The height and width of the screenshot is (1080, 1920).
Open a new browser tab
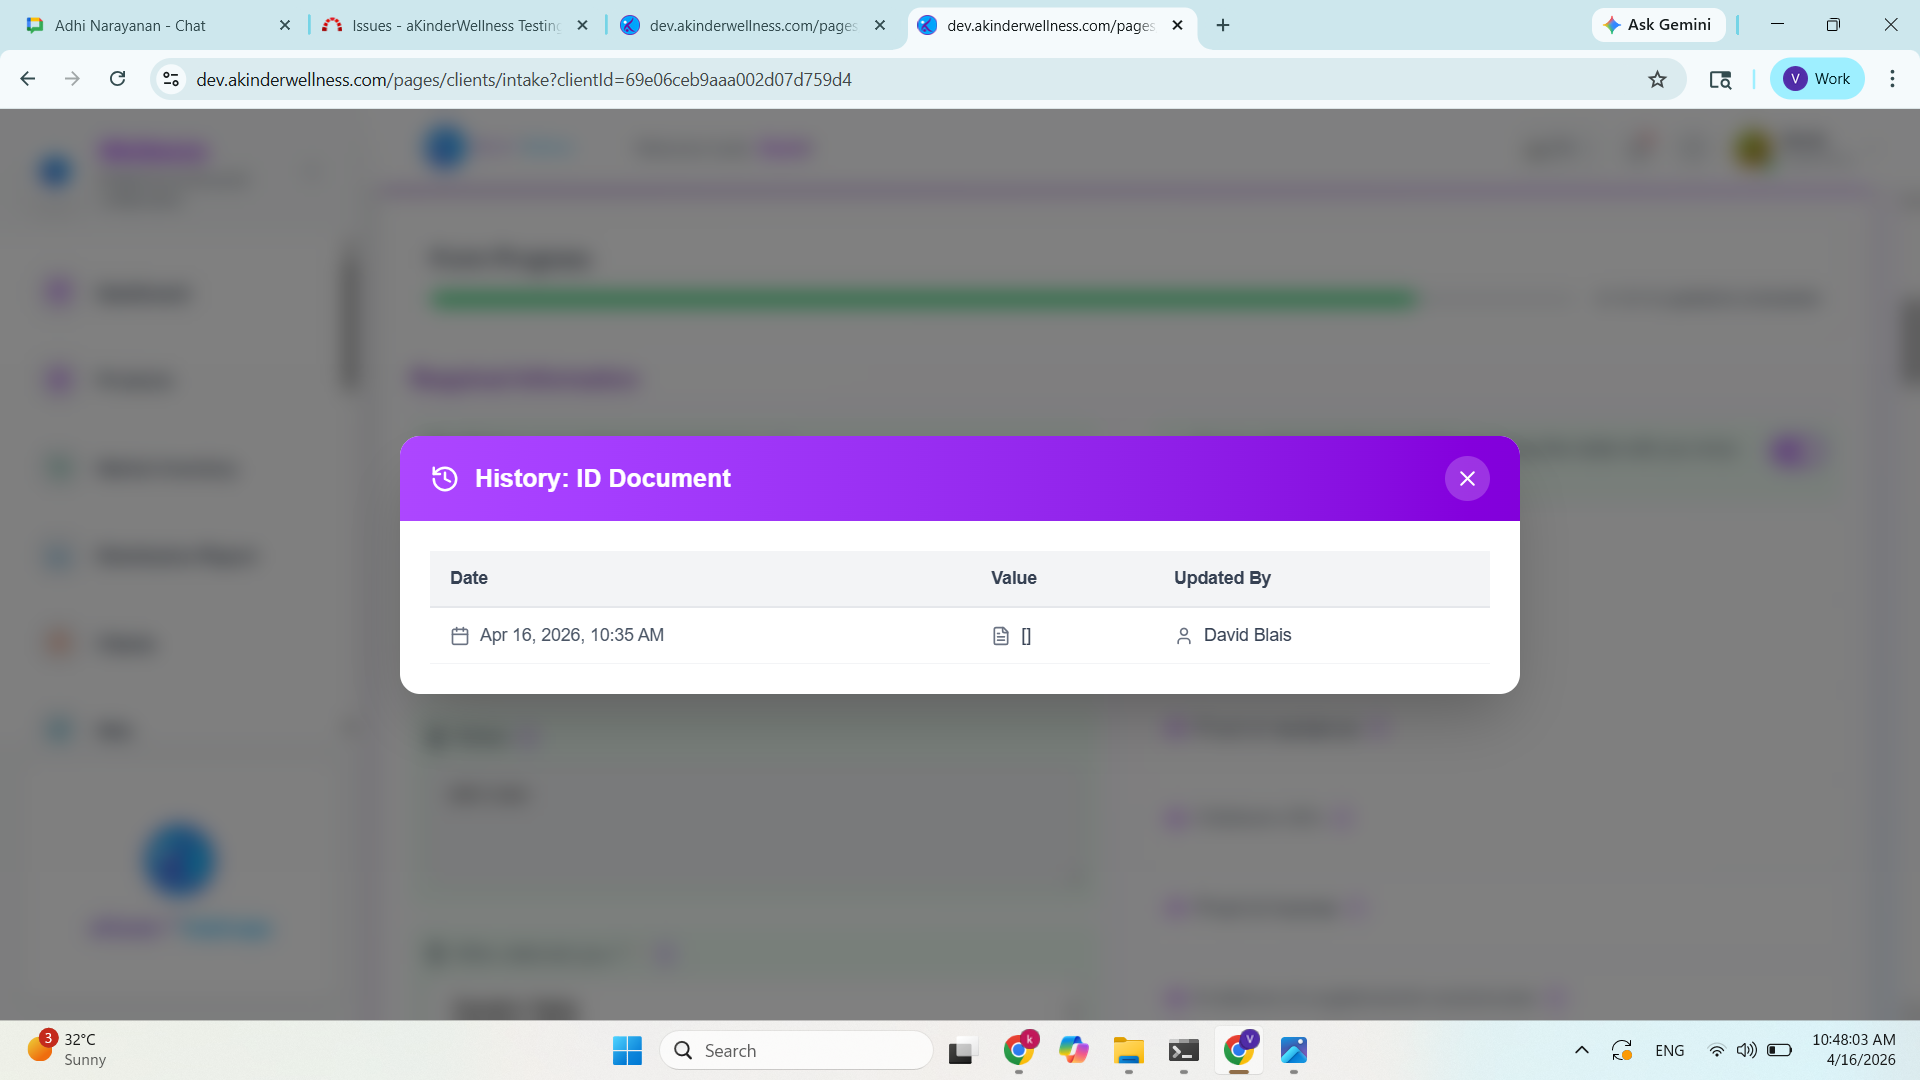pyautogui.click(x=1223, y=26)
